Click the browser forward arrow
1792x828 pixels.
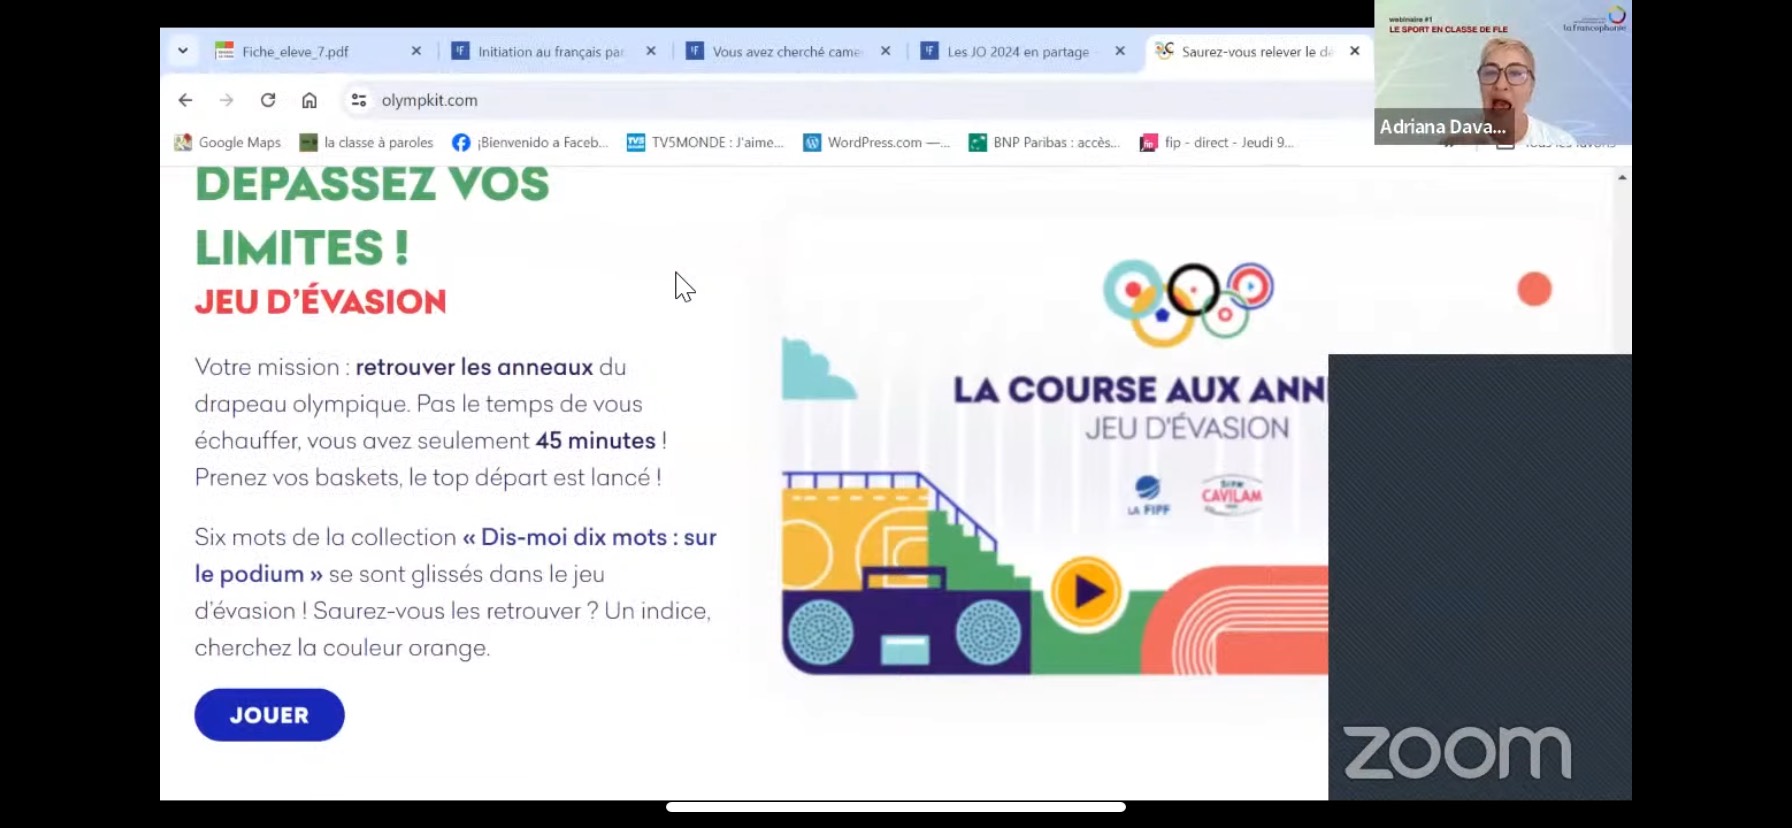(227, 100)
